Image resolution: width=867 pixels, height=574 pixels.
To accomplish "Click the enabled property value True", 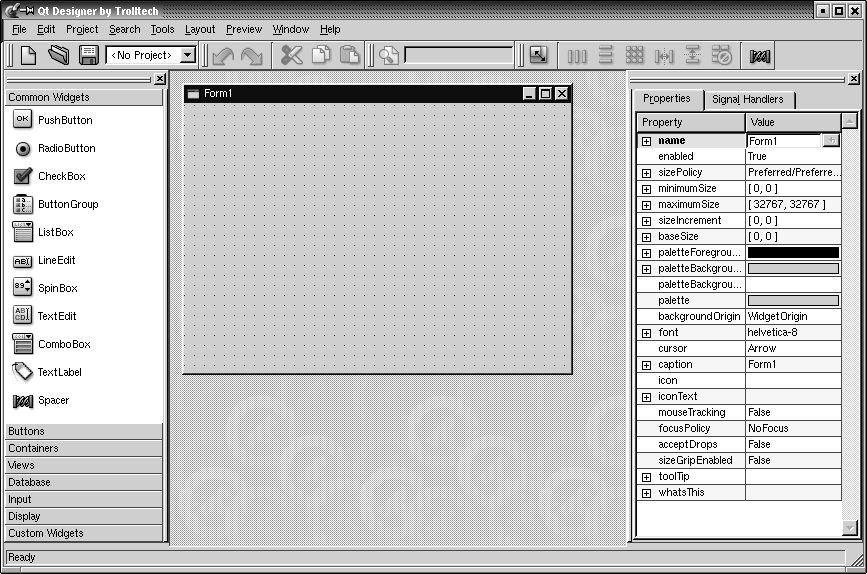I will point(792,157).
